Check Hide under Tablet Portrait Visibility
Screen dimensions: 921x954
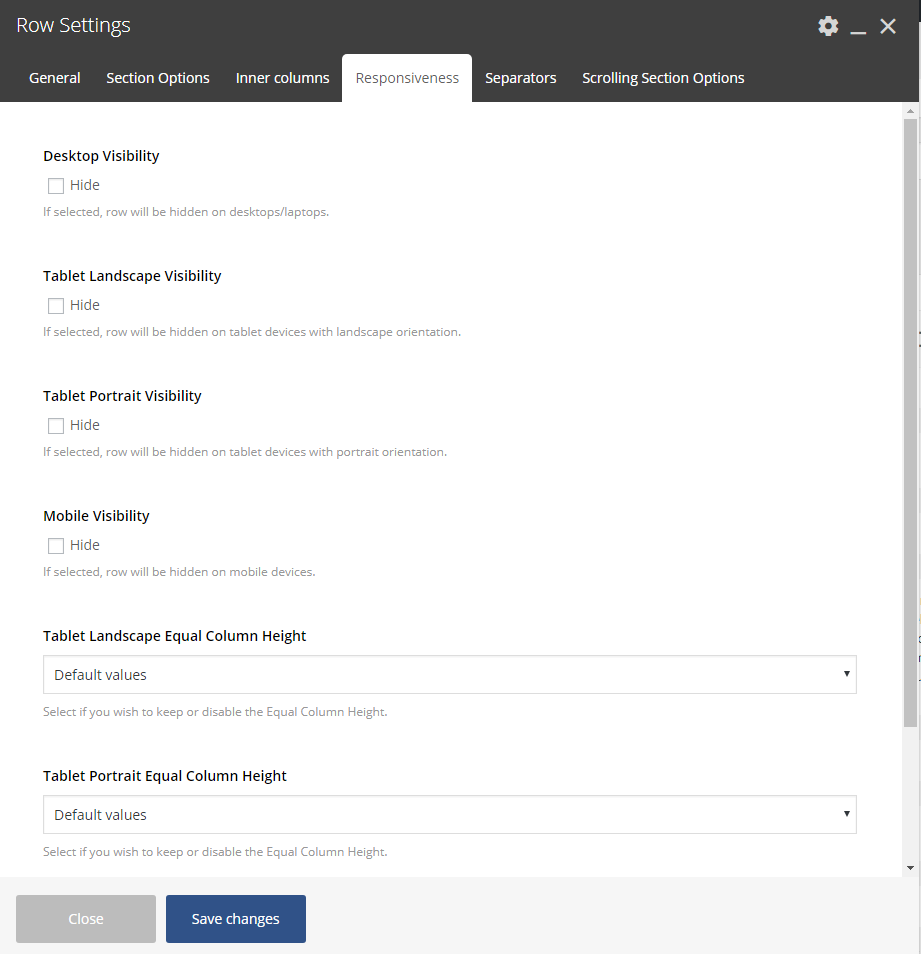click(56, 425)
